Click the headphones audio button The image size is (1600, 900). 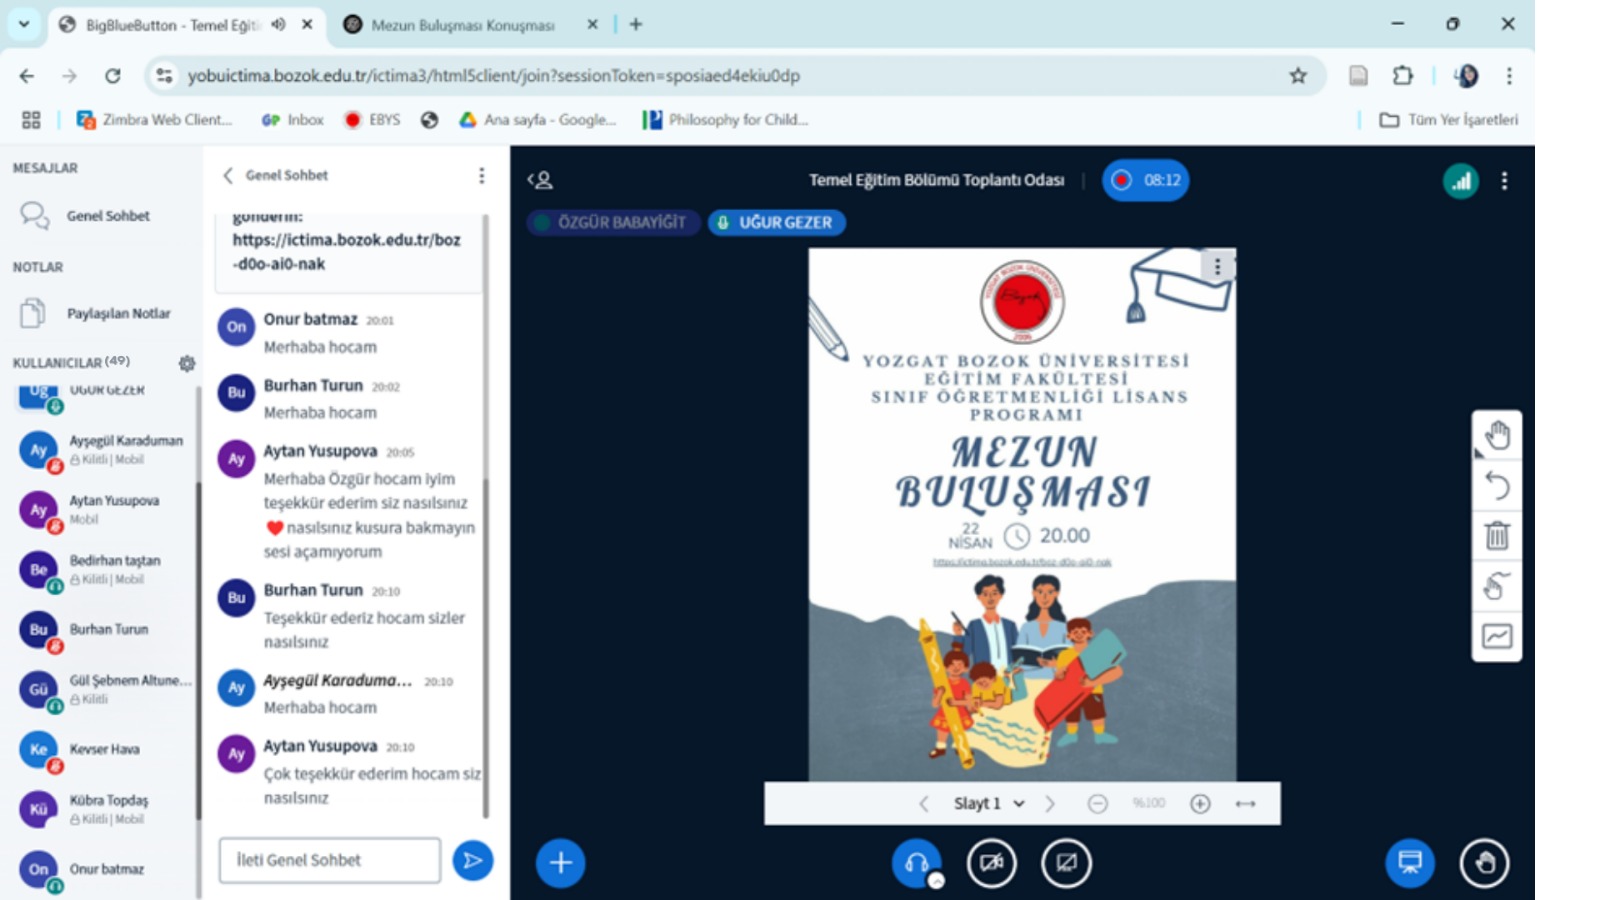click(x=916, y=862)
